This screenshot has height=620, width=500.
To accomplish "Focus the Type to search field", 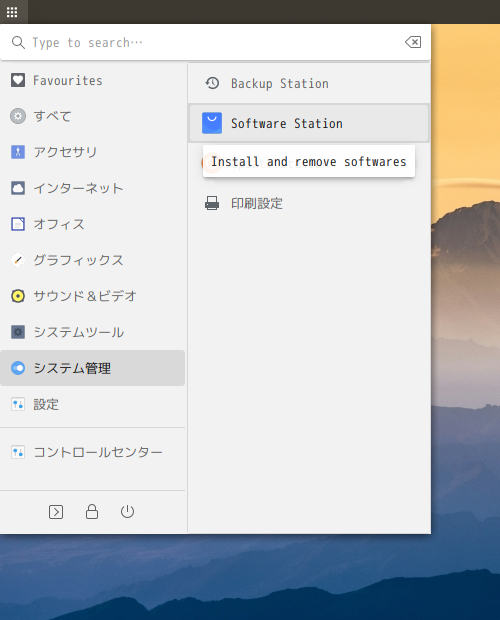I will tap(215, 42).
